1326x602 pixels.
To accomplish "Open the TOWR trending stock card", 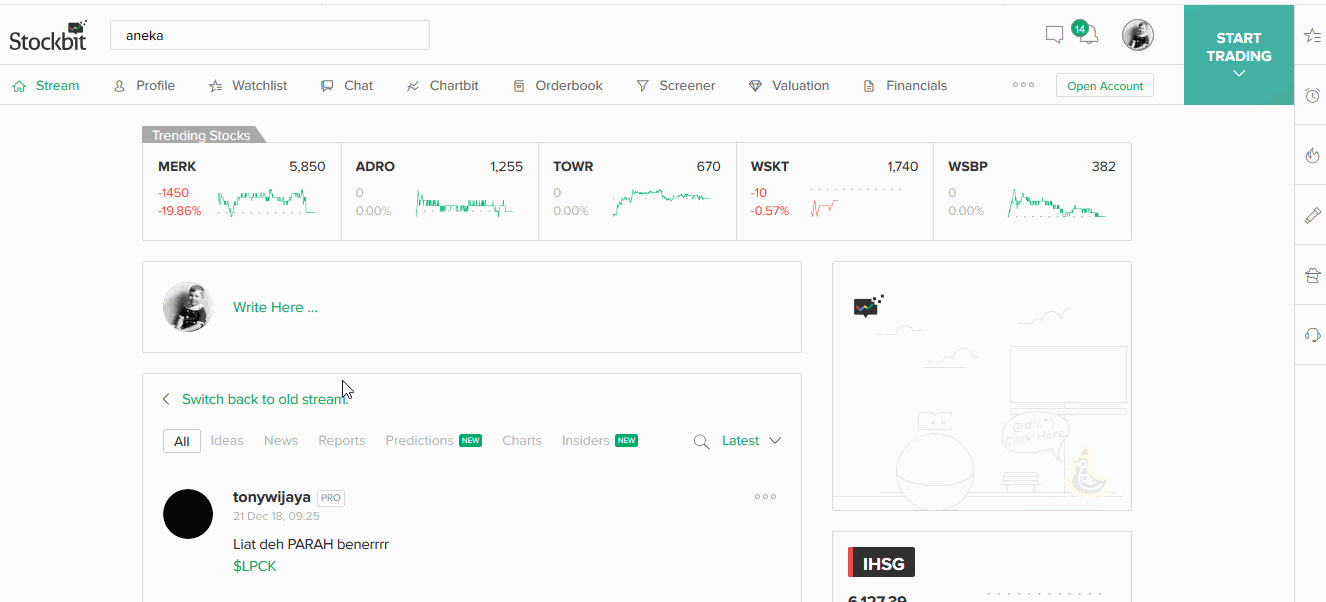I will click(637, 191).
